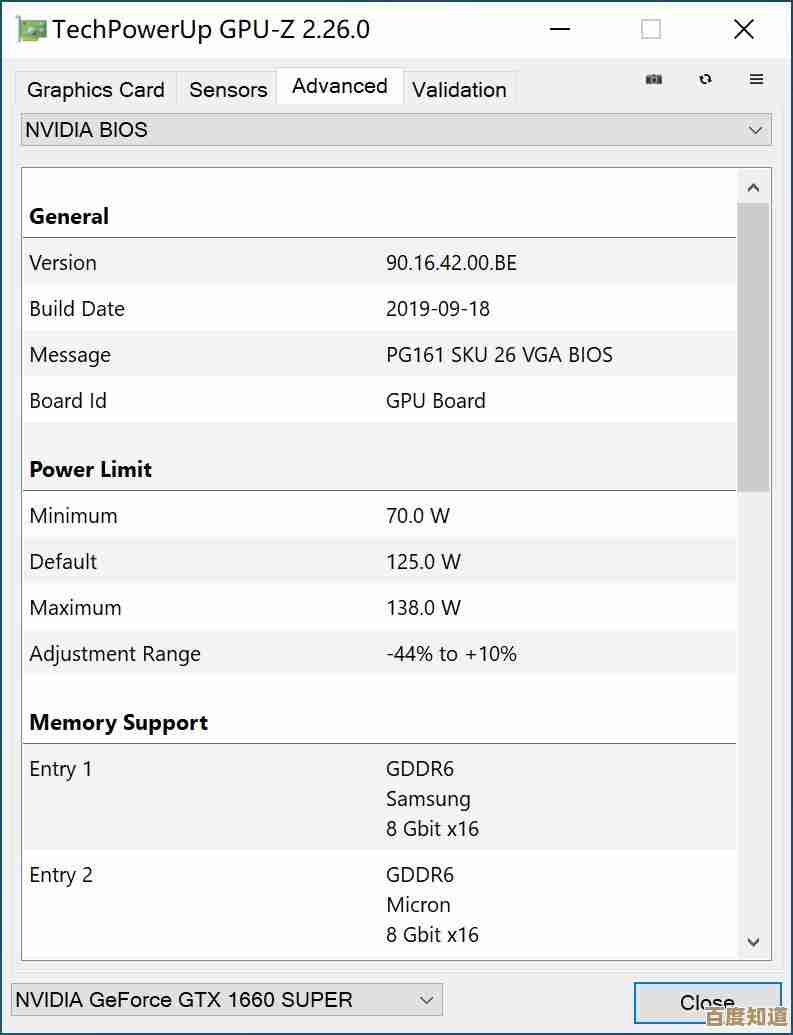
Task: Click the refresh icon
Action: tap(706, 79)
